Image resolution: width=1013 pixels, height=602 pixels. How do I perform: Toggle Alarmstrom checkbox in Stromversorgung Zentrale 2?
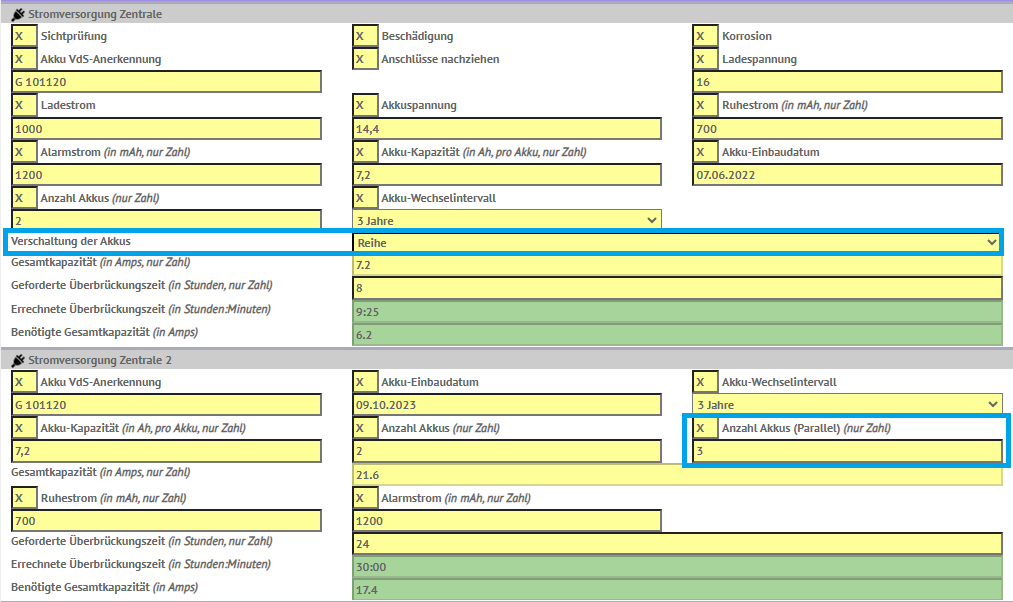point(365,498)
